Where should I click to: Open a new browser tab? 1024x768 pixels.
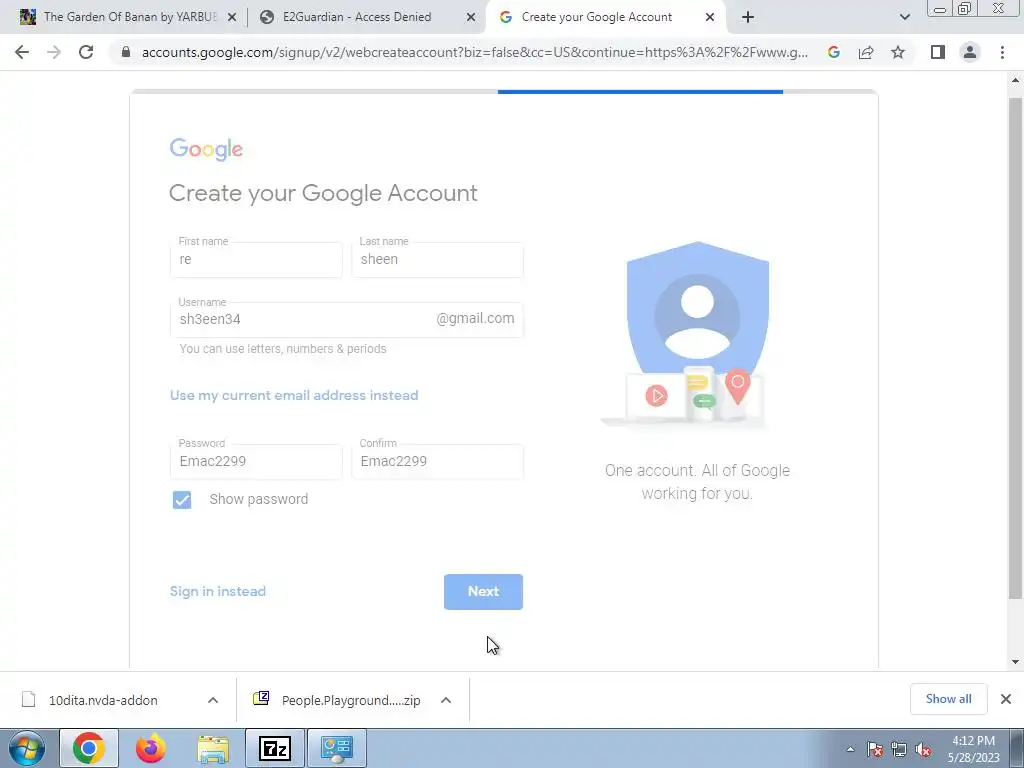(x=748, y=18)
